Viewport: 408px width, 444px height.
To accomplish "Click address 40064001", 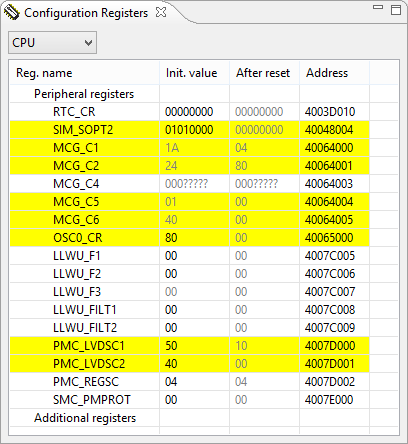I will 329,166.
